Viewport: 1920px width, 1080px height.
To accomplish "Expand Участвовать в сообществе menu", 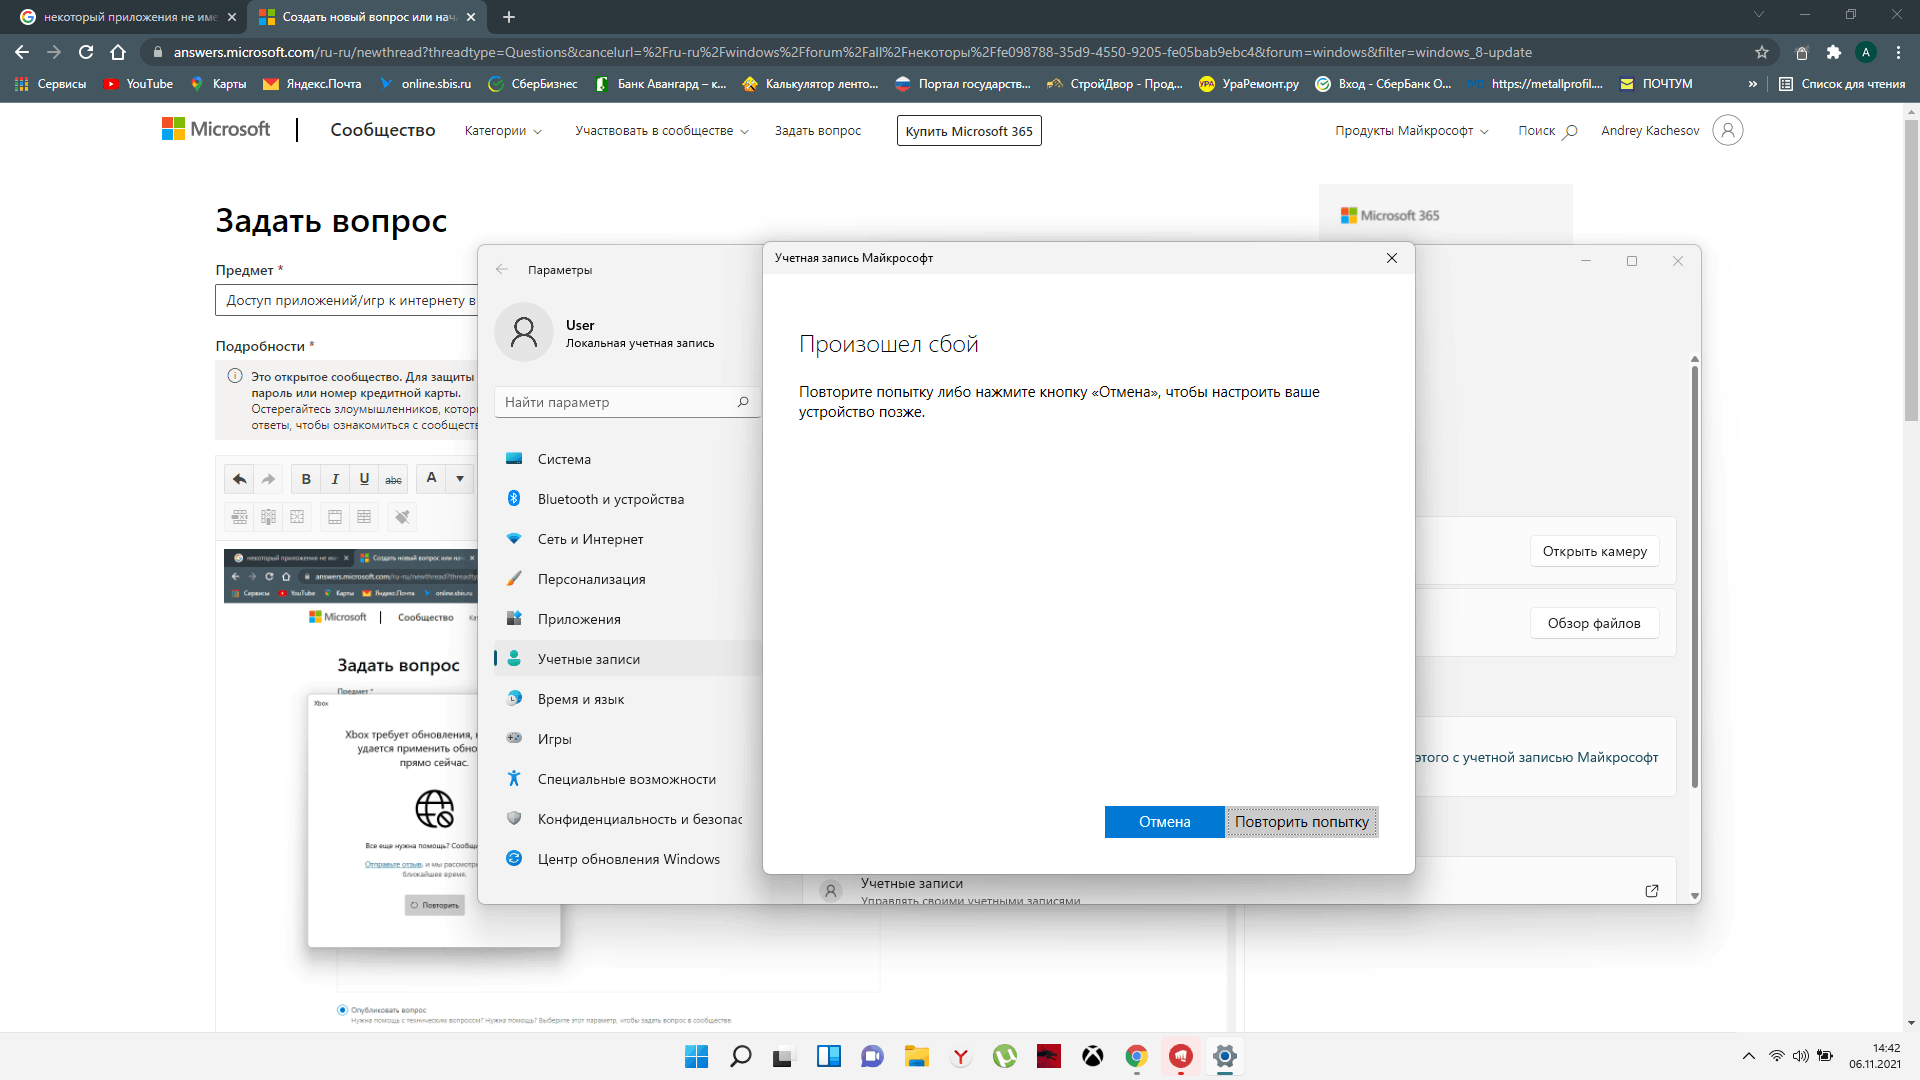I will click(x=661, y=131).
